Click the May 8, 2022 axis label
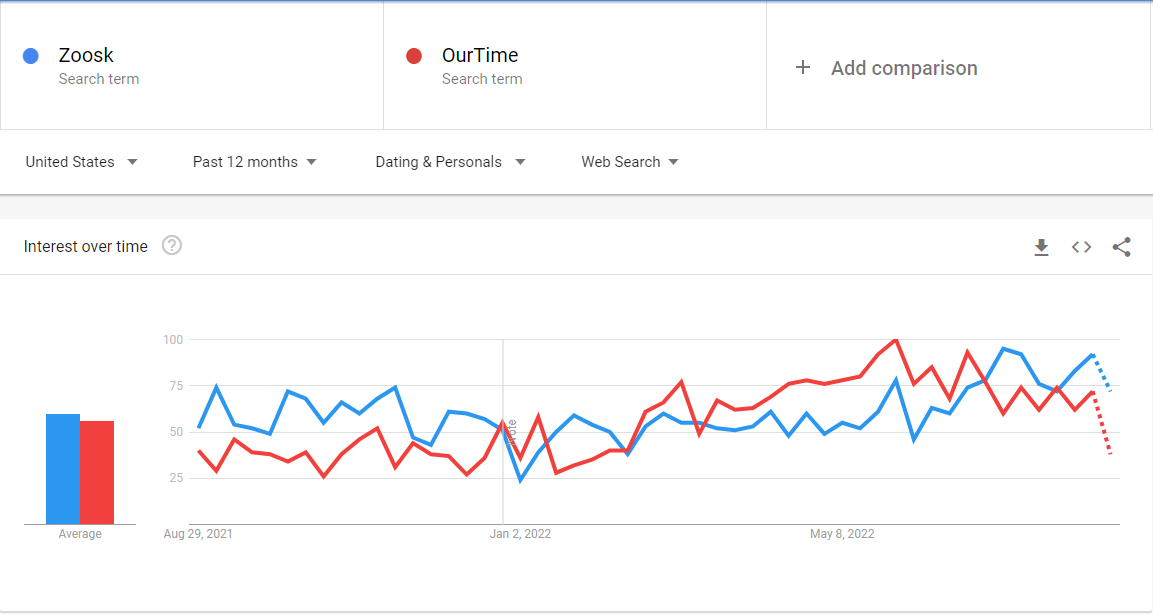The height and width of the screenshot is (614, 1153). [x=842, y=534]
